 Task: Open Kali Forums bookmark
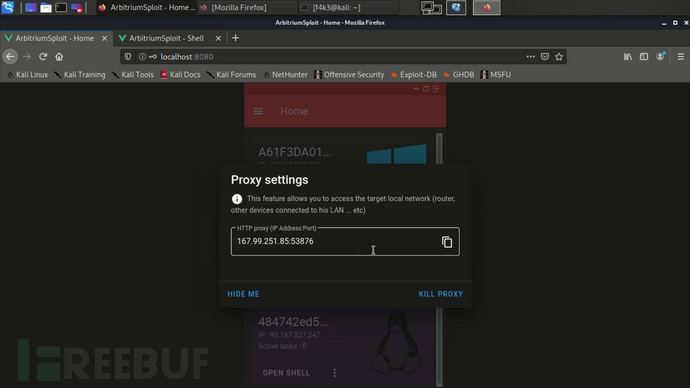pos(231,75)
